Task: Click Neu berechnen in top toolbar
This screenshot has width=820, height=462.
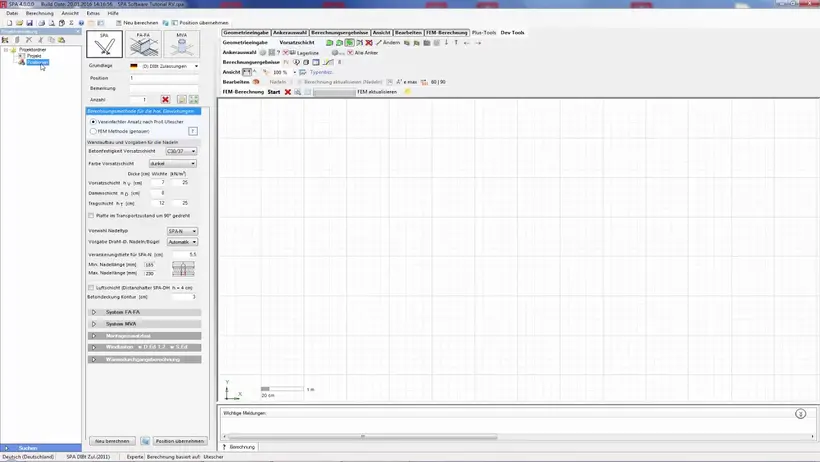Action: point(137,23)
